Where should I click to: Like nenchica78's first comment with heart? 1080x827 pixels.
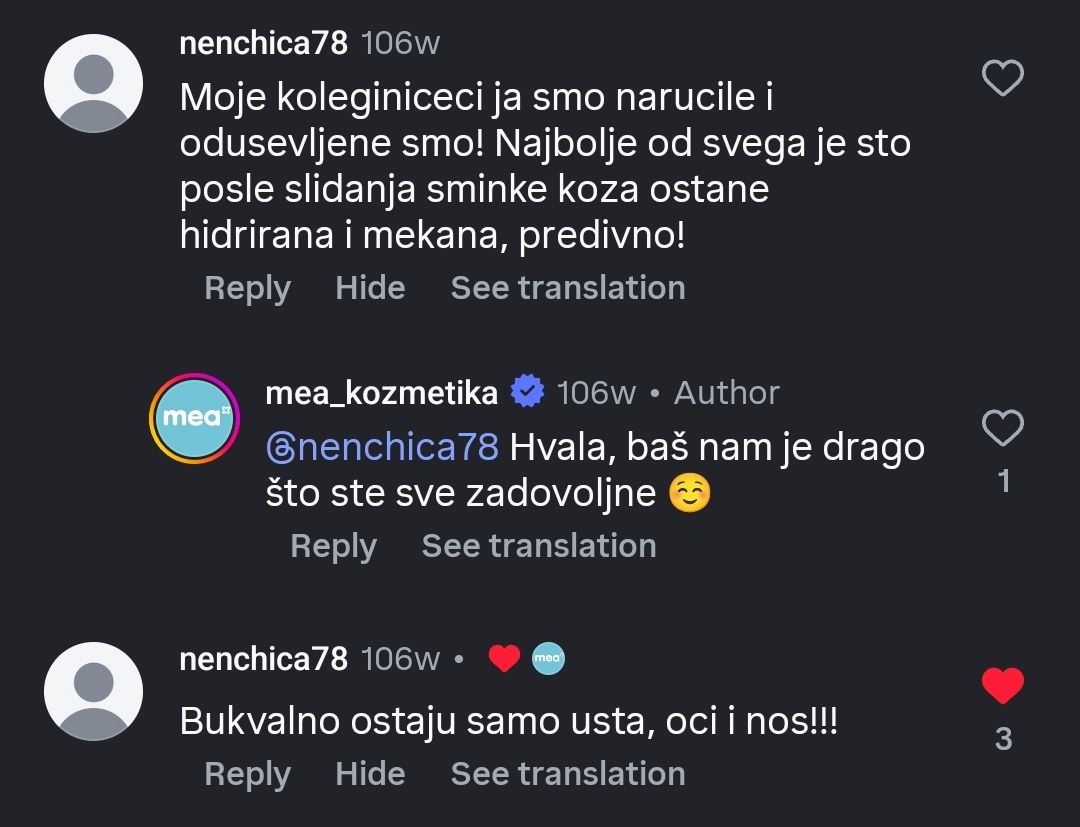[1003, 78]
